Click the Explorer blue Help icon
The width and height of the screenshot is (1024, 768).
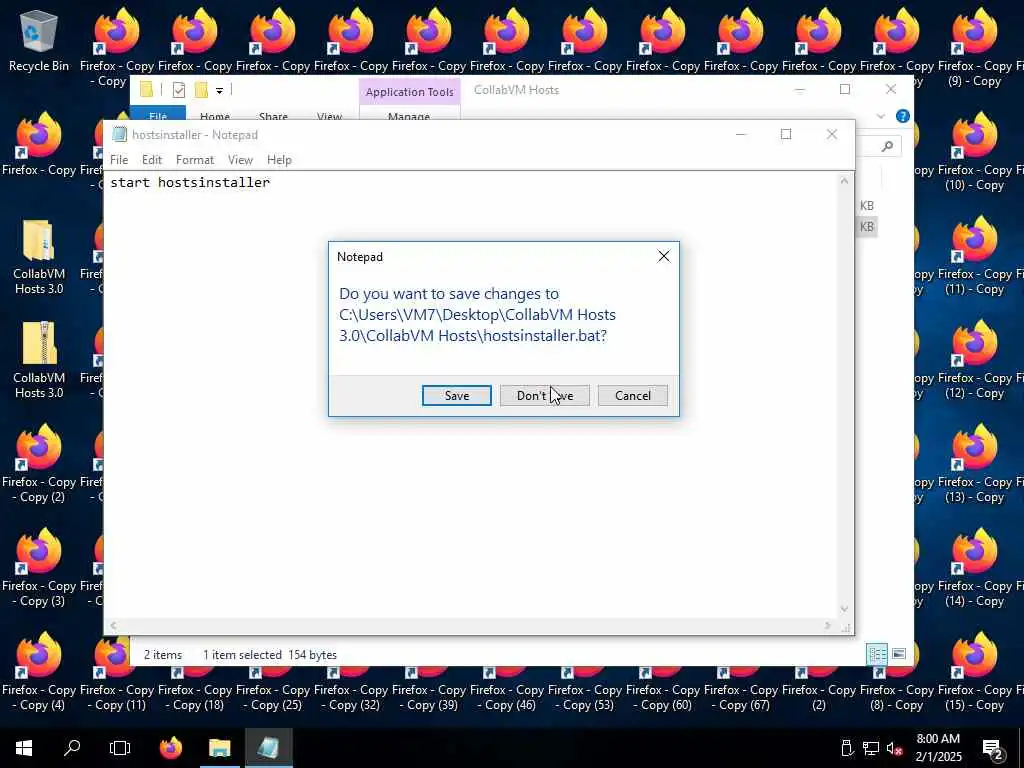pyautogui.click(x=903, y=116)
